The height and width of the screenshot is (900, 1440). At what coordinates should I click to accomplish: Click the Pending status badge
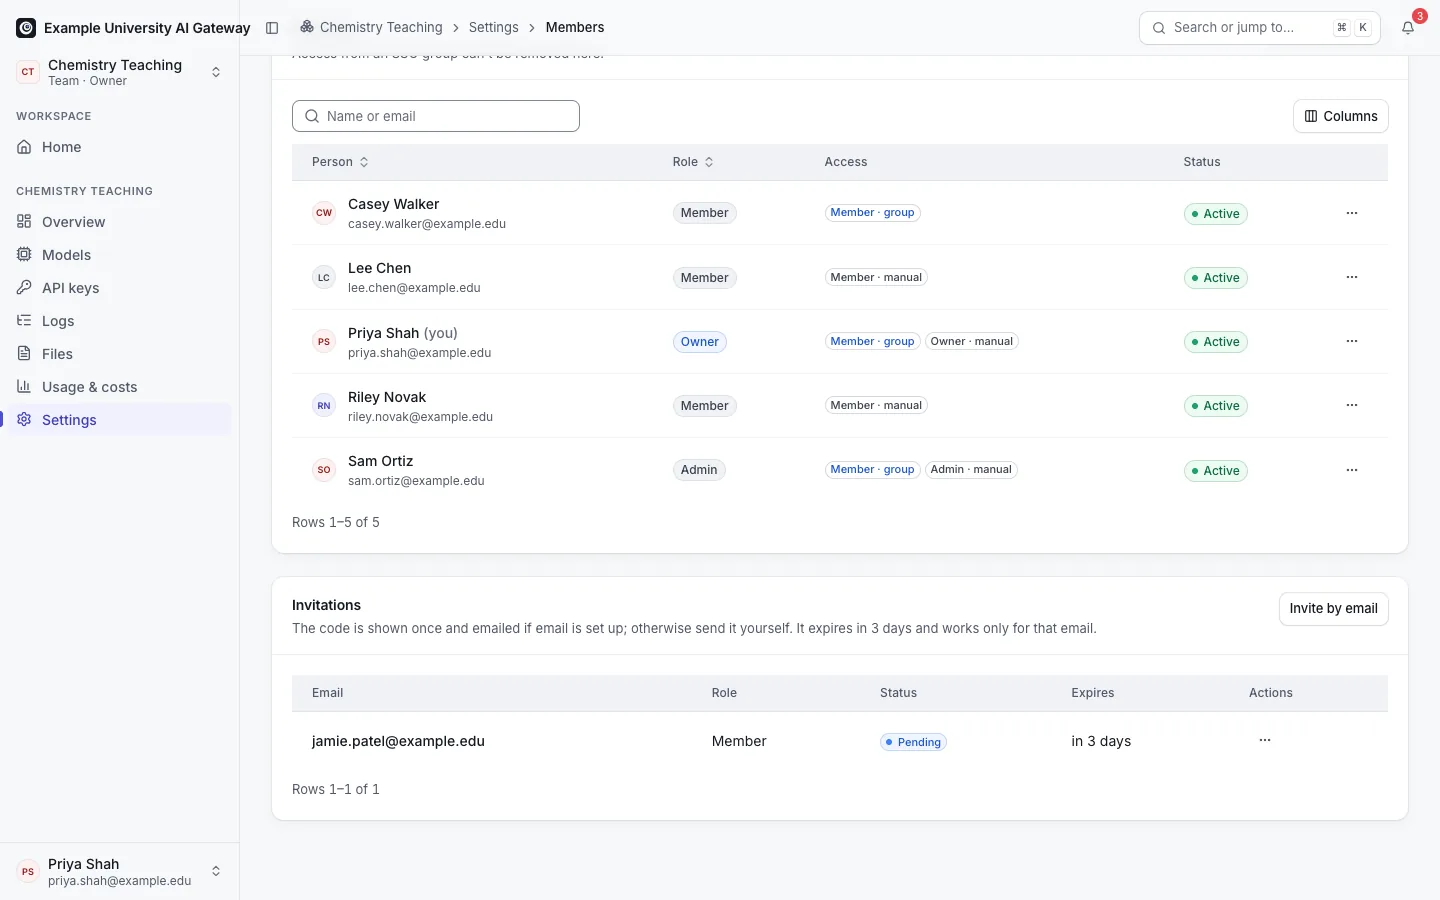913,742
